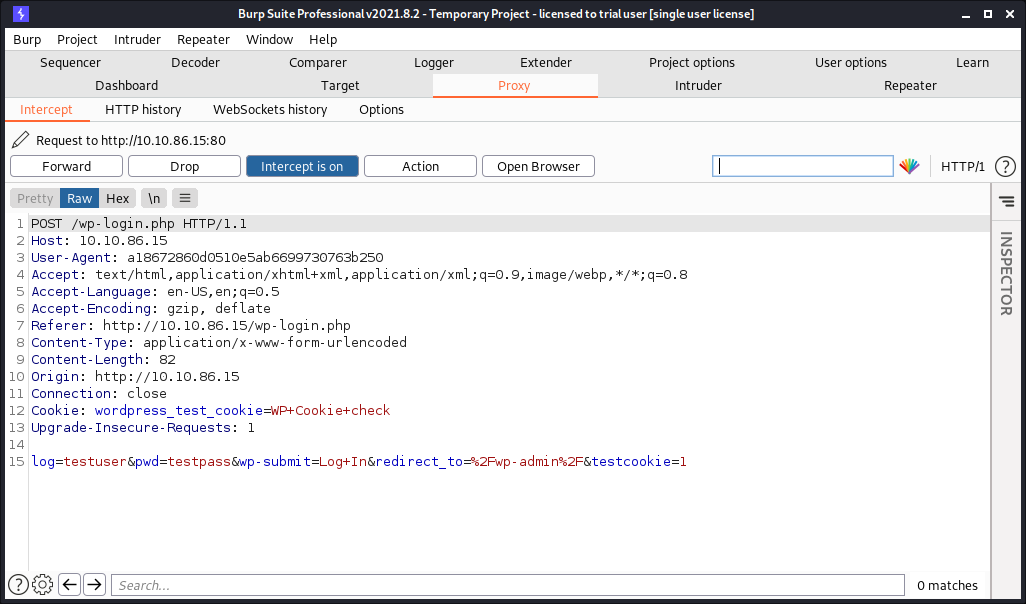The height and width of the screenshot is (604, 1026).
Task: Toggle the editor hamburger options menu
Action: click(185, 198)
